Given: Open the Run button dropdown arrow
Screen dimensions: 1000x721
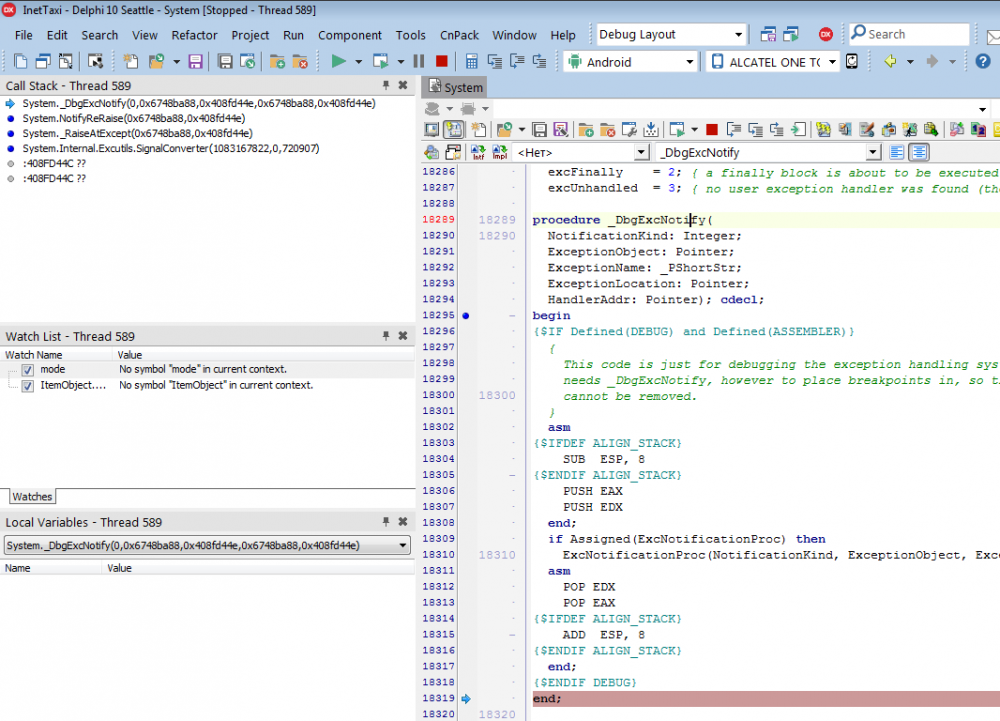Looking at the screenshot, I should coord(358,62).
